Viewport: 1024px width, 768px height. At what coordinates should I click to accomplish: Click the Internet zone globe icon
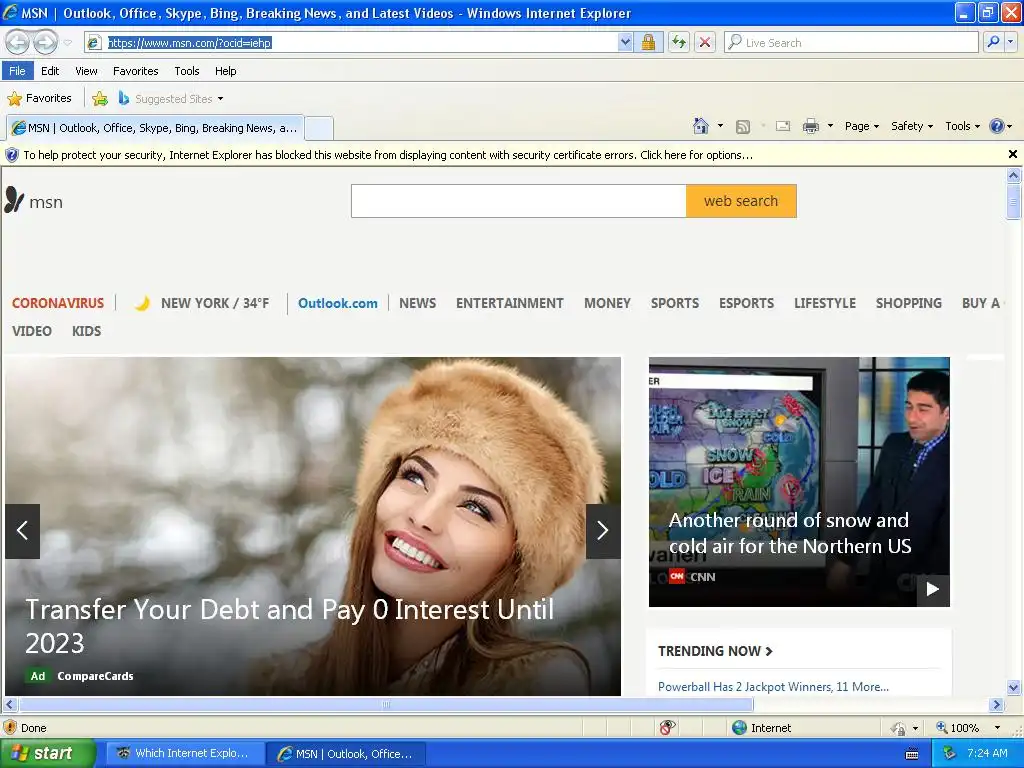pos(739,728)
